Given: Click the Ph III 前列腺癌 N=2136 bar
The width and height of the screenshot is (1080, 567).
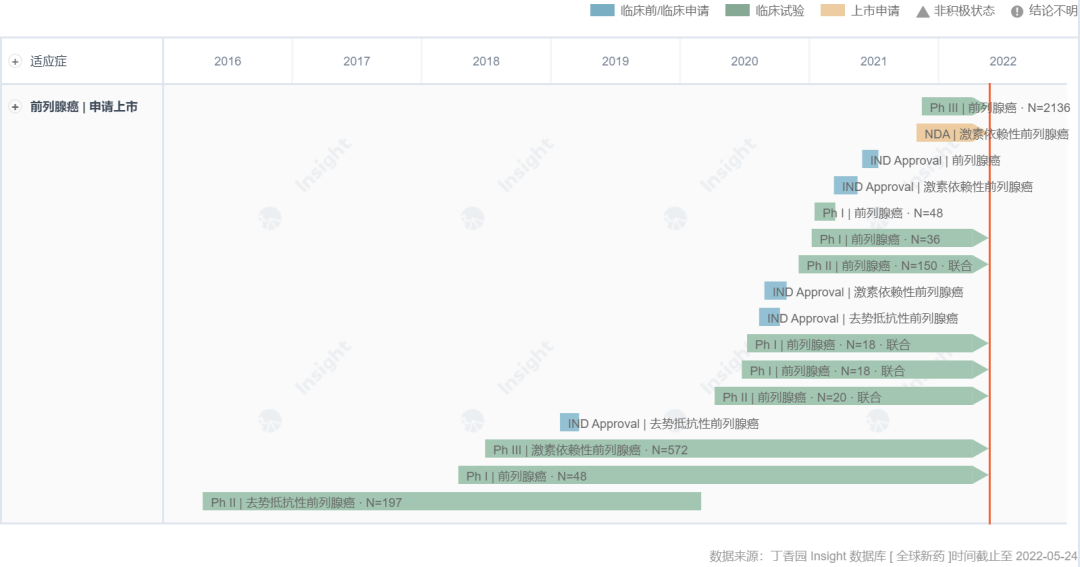Looking at the screenshot, I should 950,107.
